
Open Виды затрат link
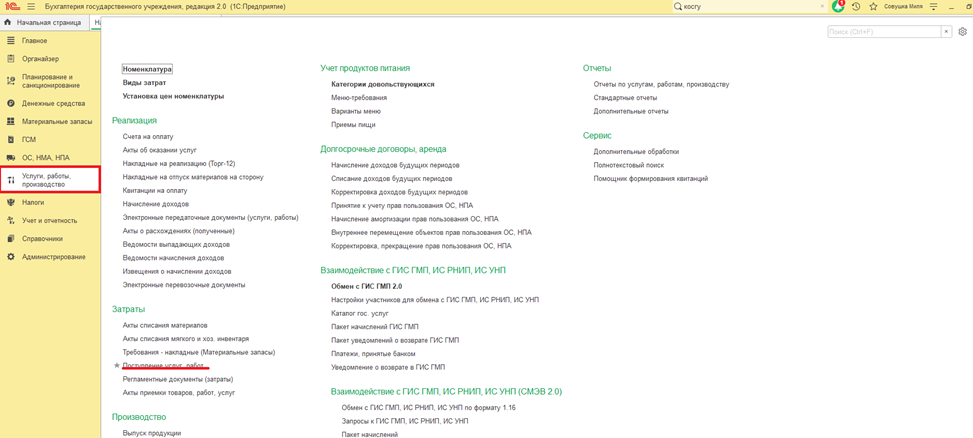144,83
